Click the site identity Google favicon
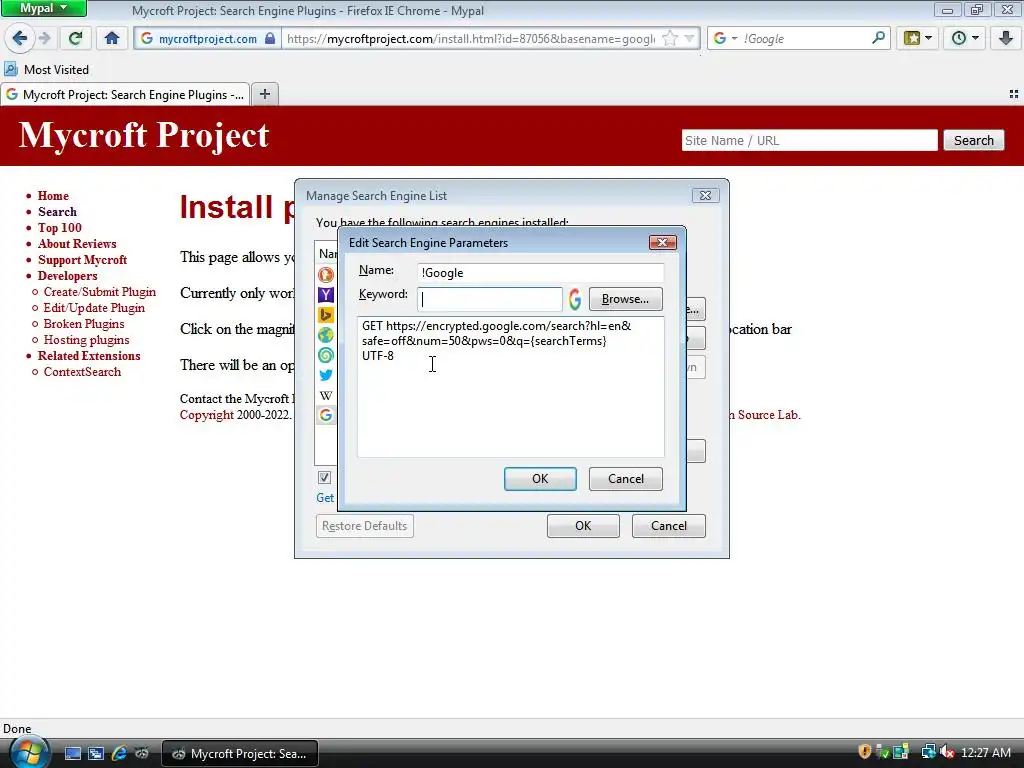Image resolution: width=1024 pixels, height=768 pixels. coord(147,39)
